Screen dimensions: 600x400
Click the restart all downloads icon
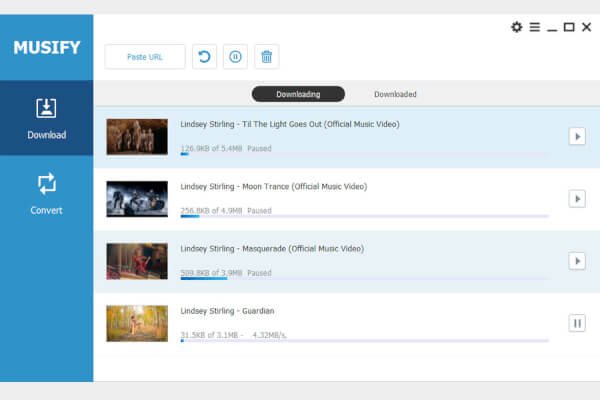click(x=204, y=57)
